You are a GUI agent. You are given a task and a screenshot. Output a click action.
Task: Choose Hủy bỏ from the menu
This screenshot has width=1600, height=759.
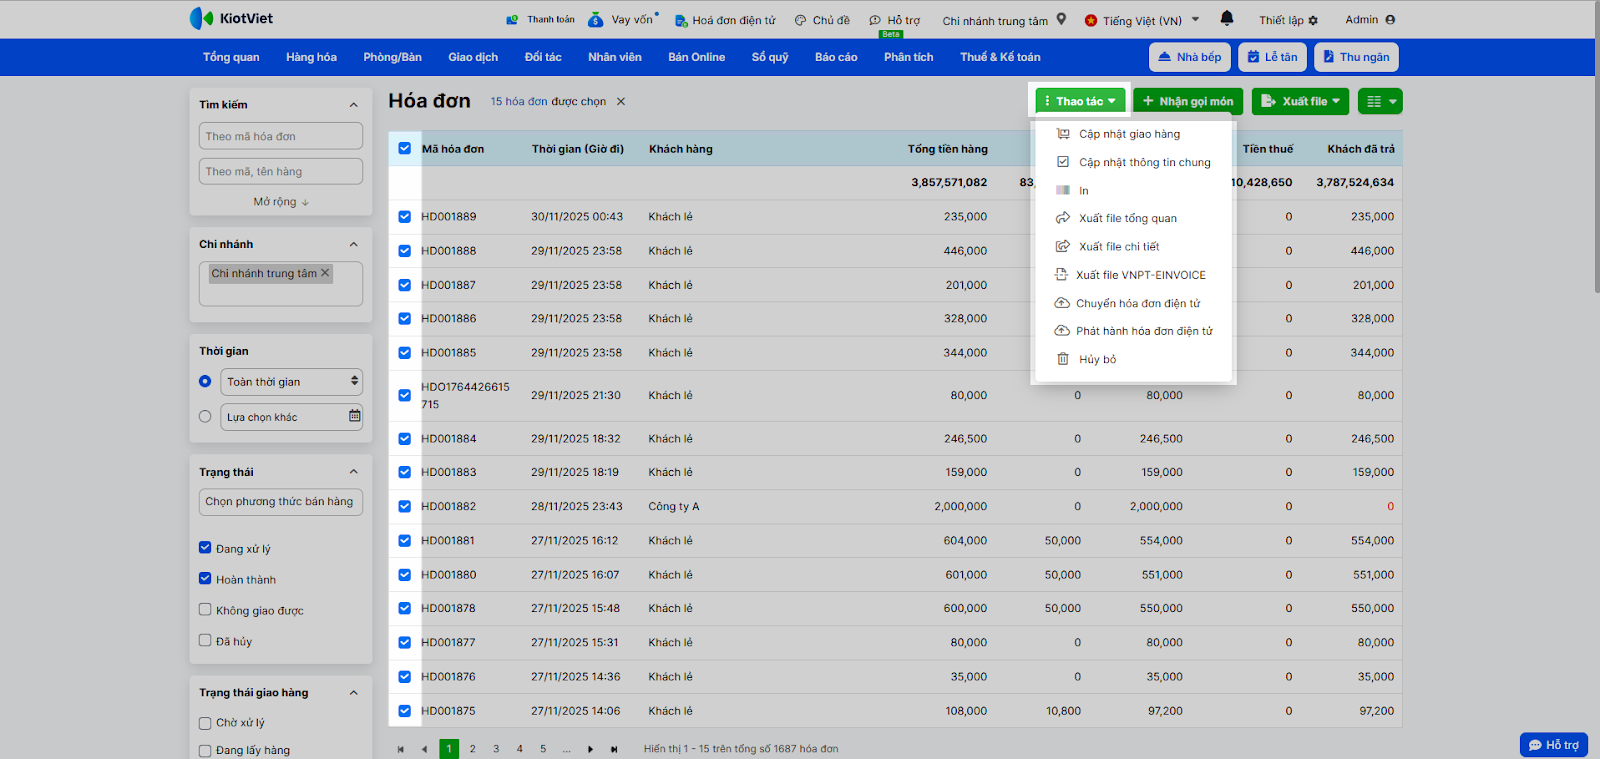1097,360
